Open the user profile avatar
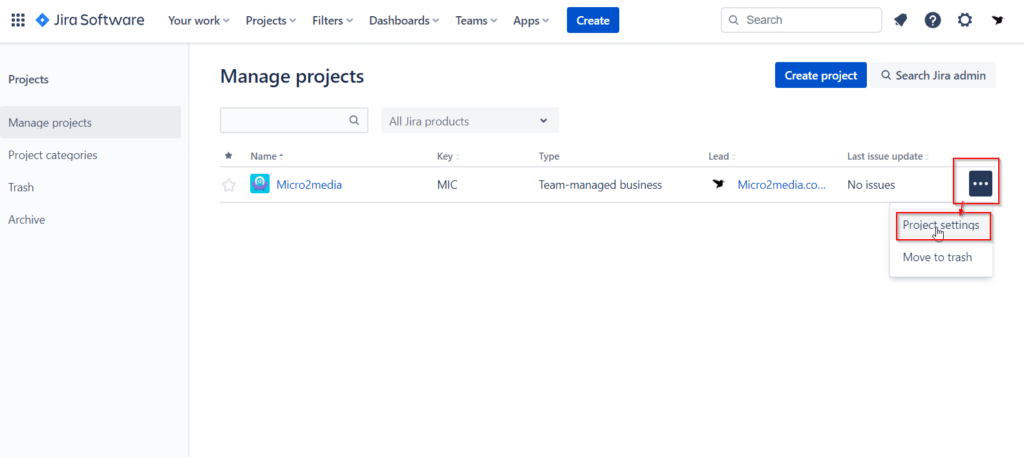 [x=997, y=20]
